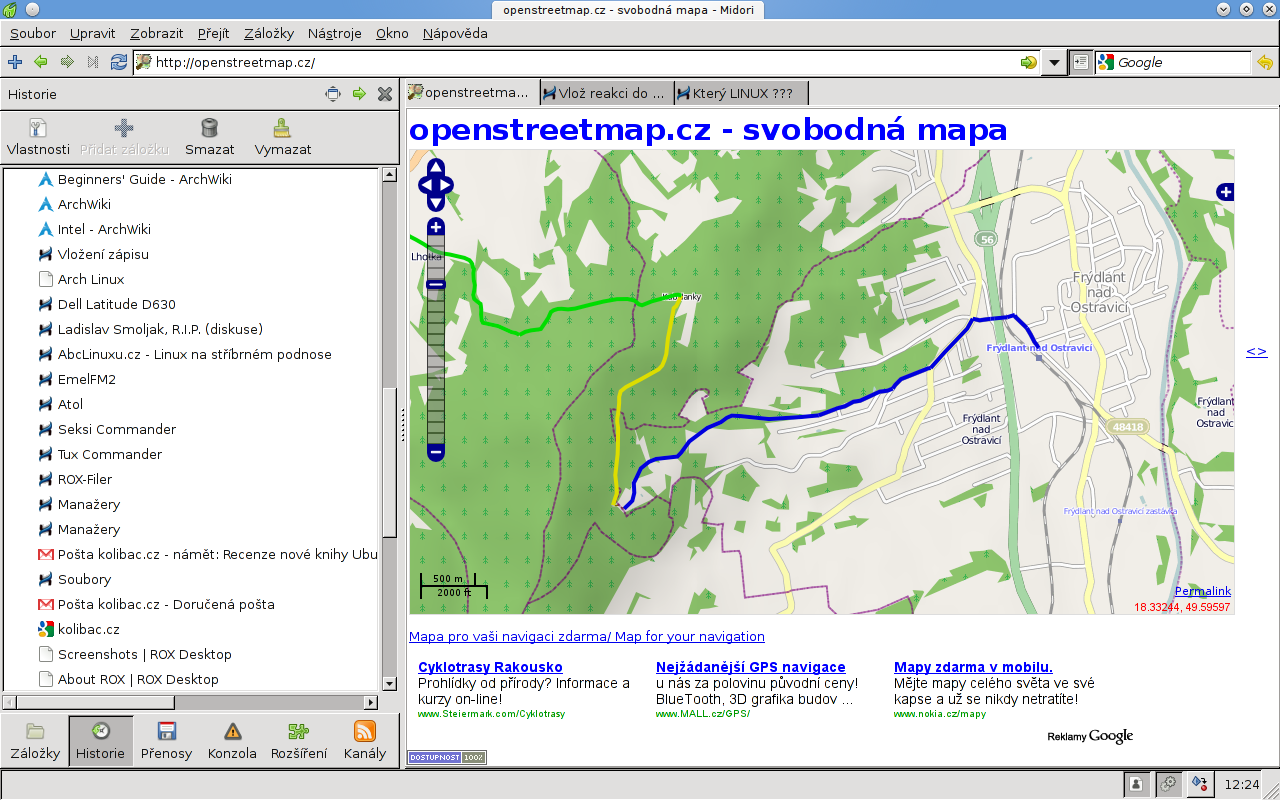
Task: Open 'Pošta kolibac.cz - Doručená pošta' entry
Action: (x=166, y=604)
